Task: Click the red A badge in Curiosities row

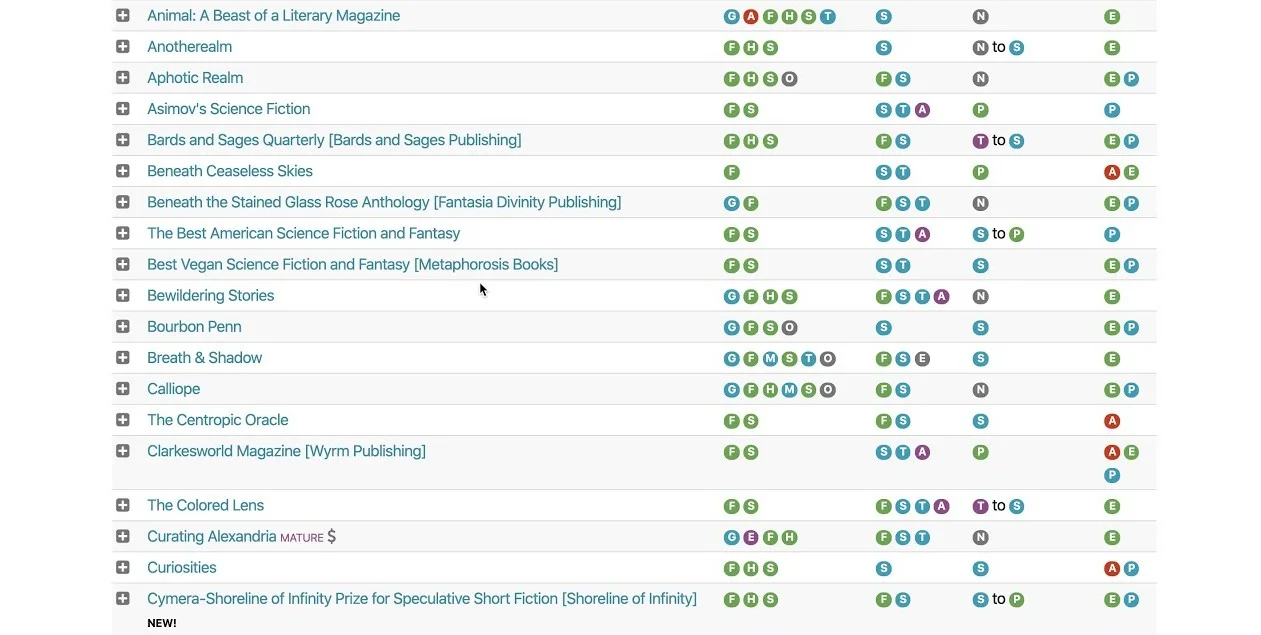Action: [x=1111, y=569]
